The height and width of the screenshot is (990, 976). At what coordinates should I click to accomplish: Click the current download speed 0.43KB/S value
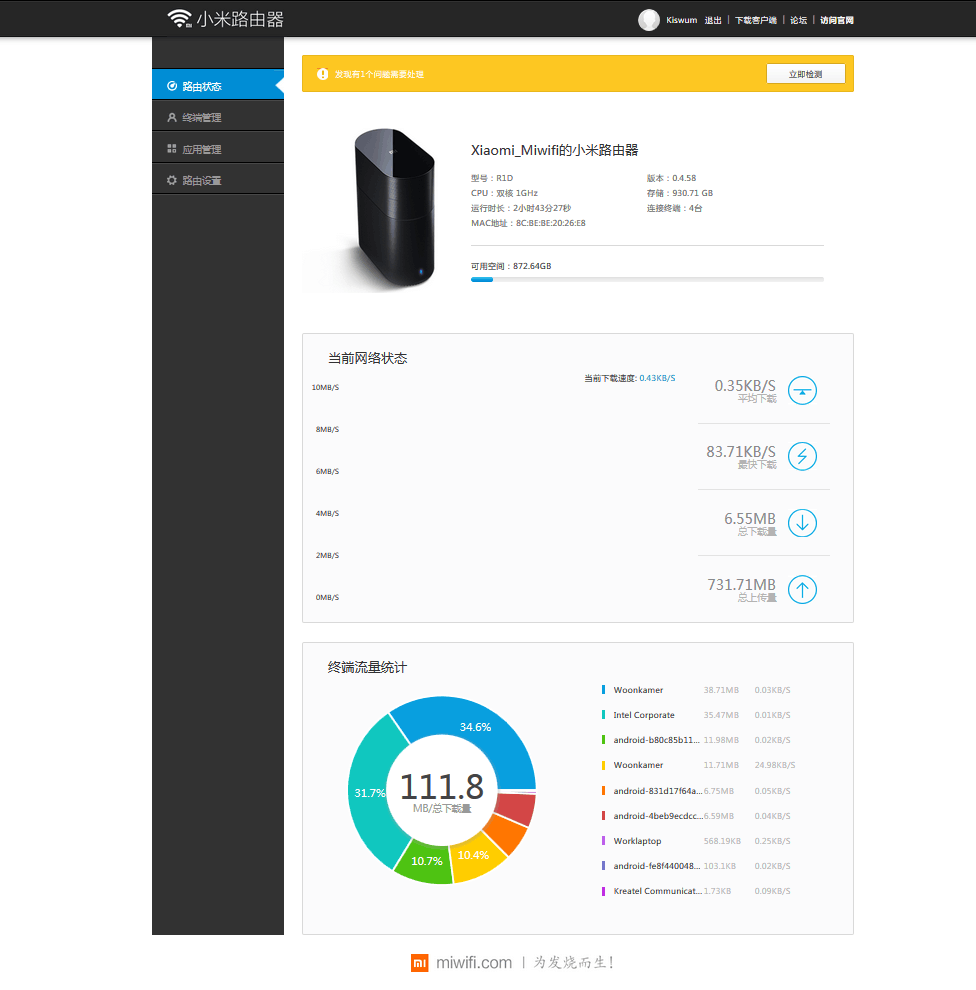point(657,378)
